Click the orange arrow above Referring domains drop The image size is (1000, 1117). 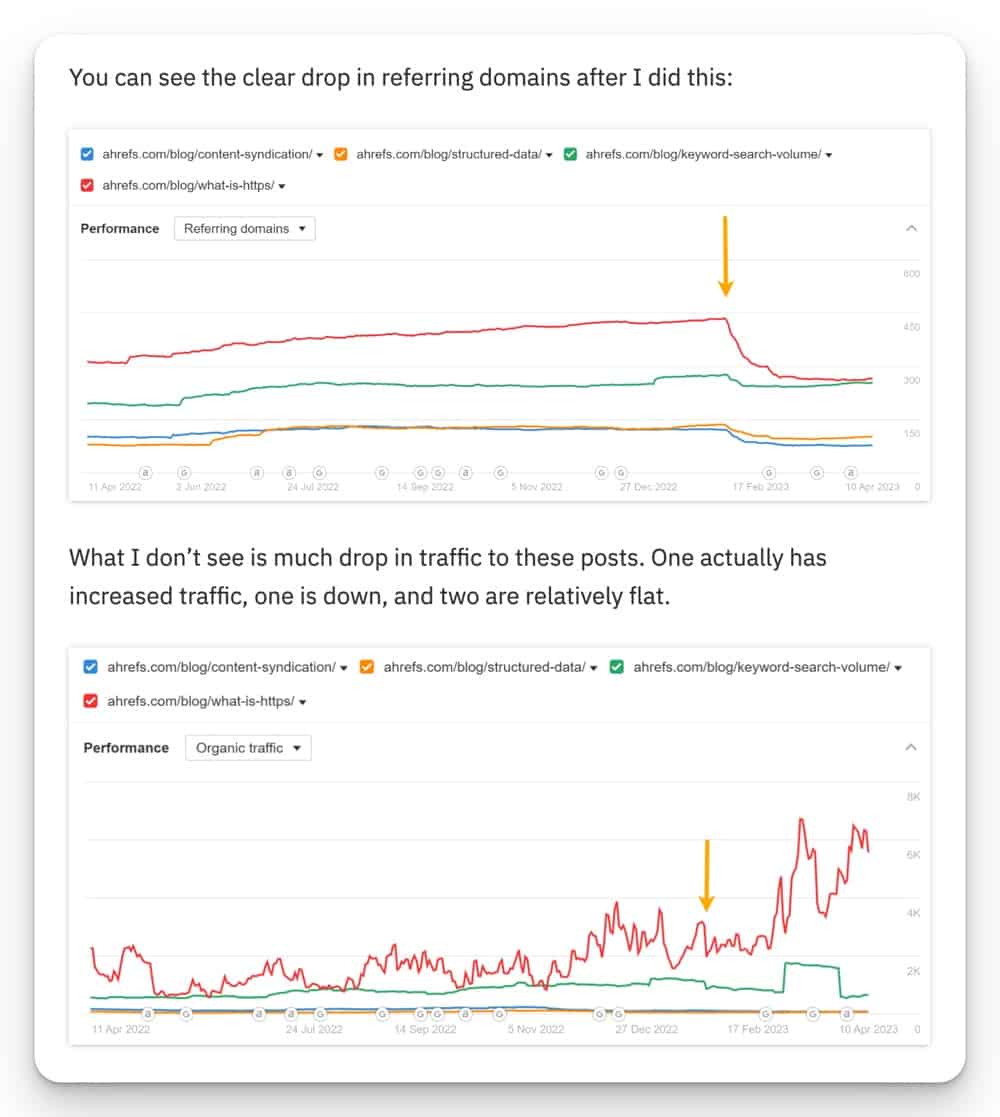pyautogui.click(x=726, y=256)
